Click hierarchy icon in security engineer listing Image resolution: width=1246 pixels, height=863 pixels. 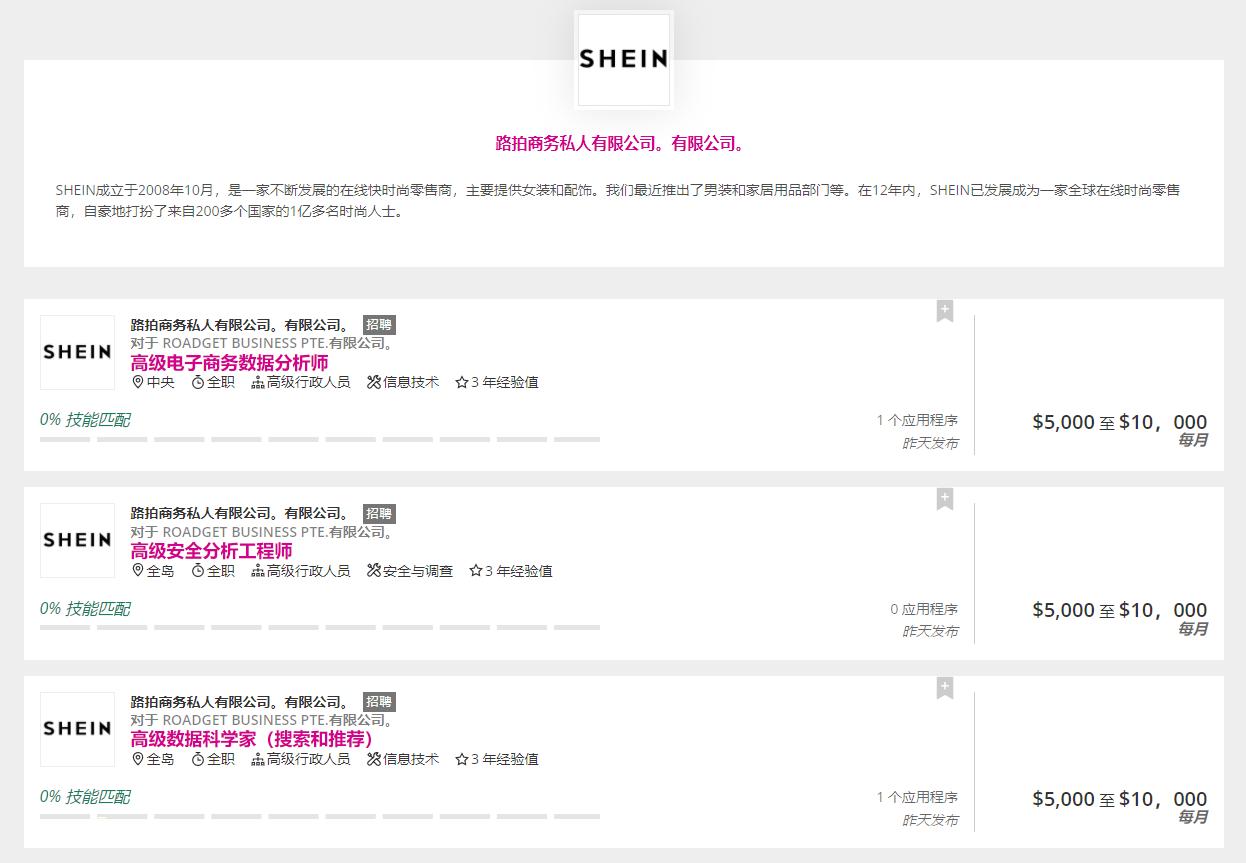coord(258,571)
